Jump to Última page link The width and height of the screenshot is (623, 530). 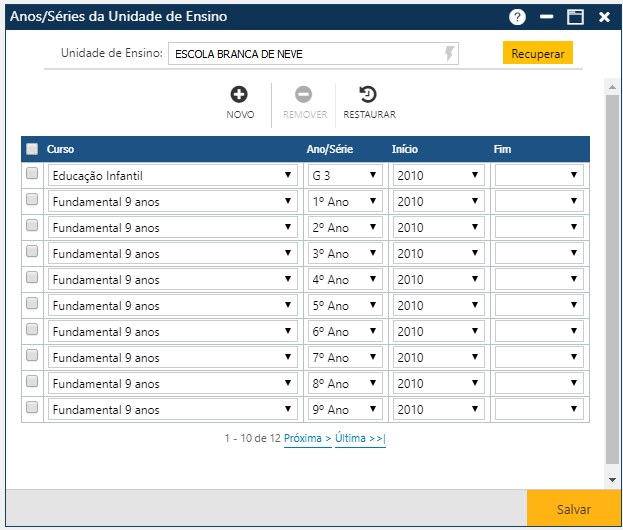[x=360, y=438]
